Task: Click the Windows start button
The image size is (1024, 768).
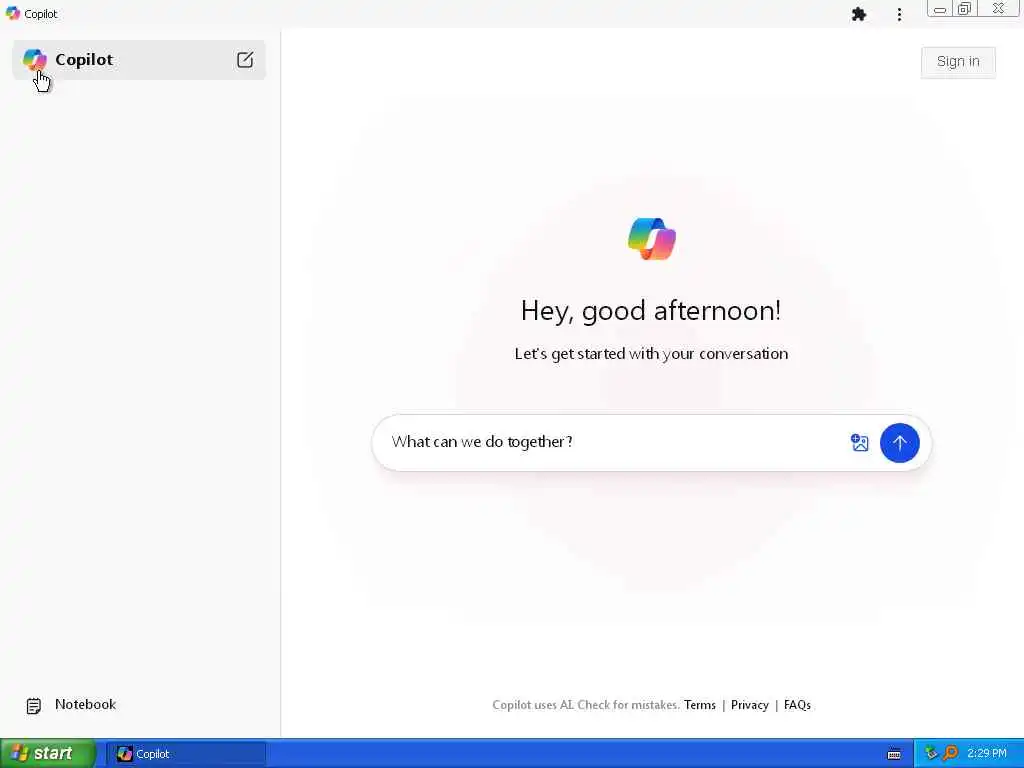Action: [48, 754]
